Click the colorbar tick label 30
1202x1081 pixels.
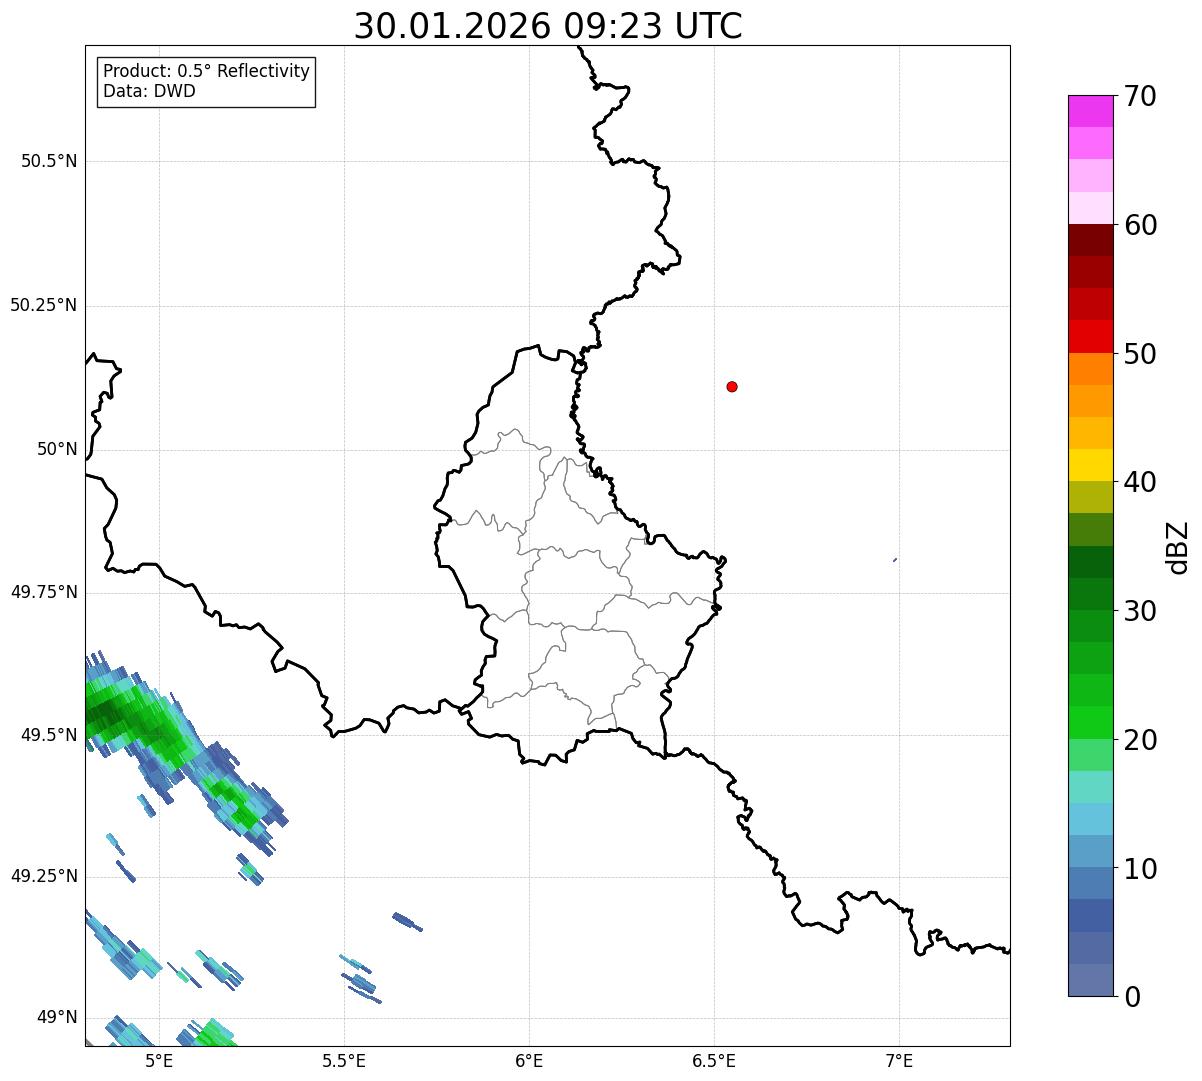(x=1139, y=611)
